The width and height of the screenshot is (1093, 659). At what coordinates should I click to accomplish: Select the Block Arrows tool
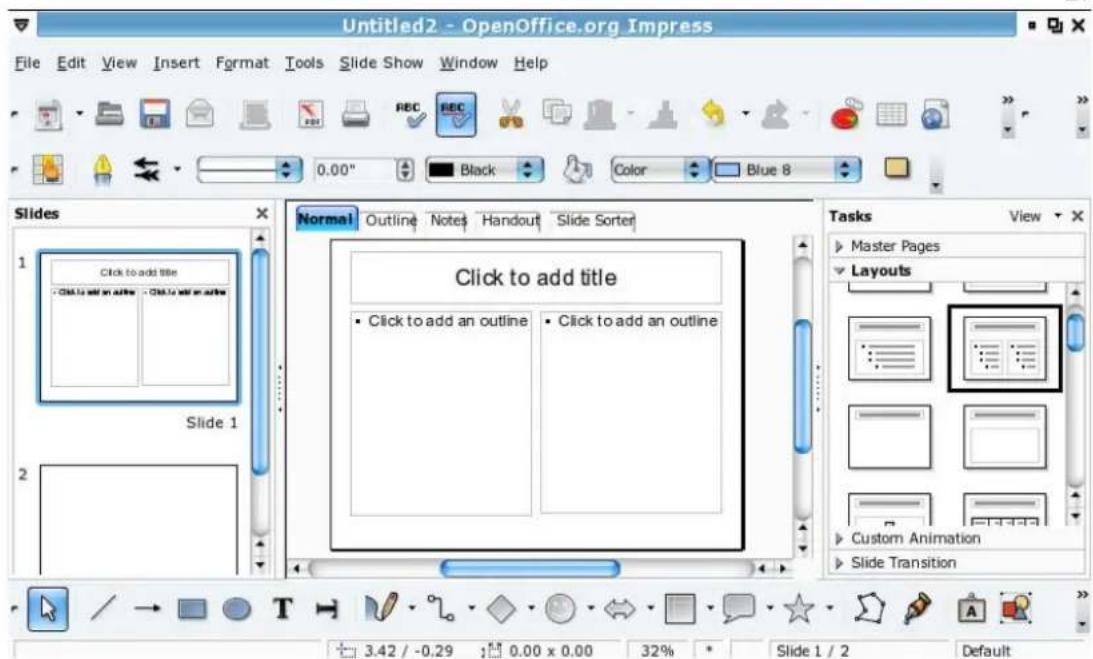(620, 609)
